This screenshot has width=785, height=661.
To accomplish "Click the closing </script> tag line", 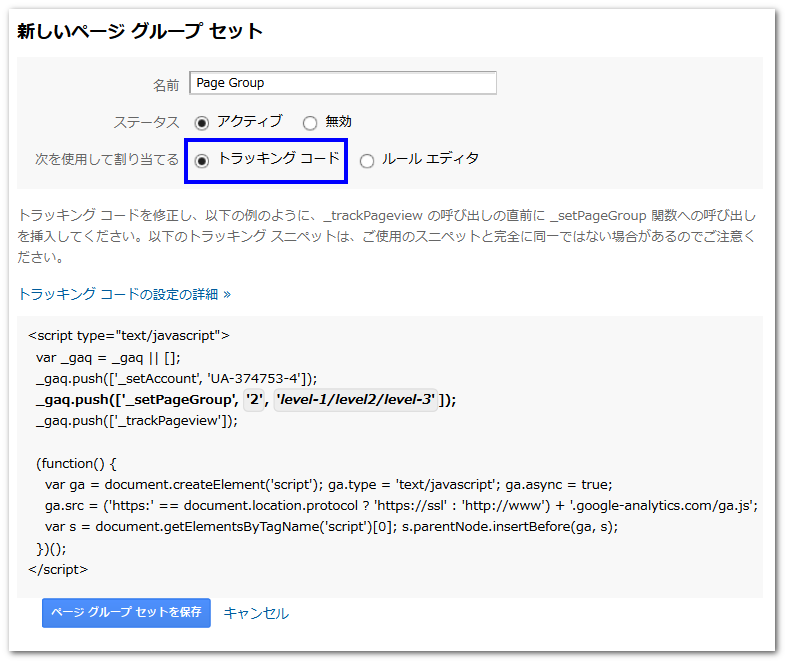I will click(58, 569).
